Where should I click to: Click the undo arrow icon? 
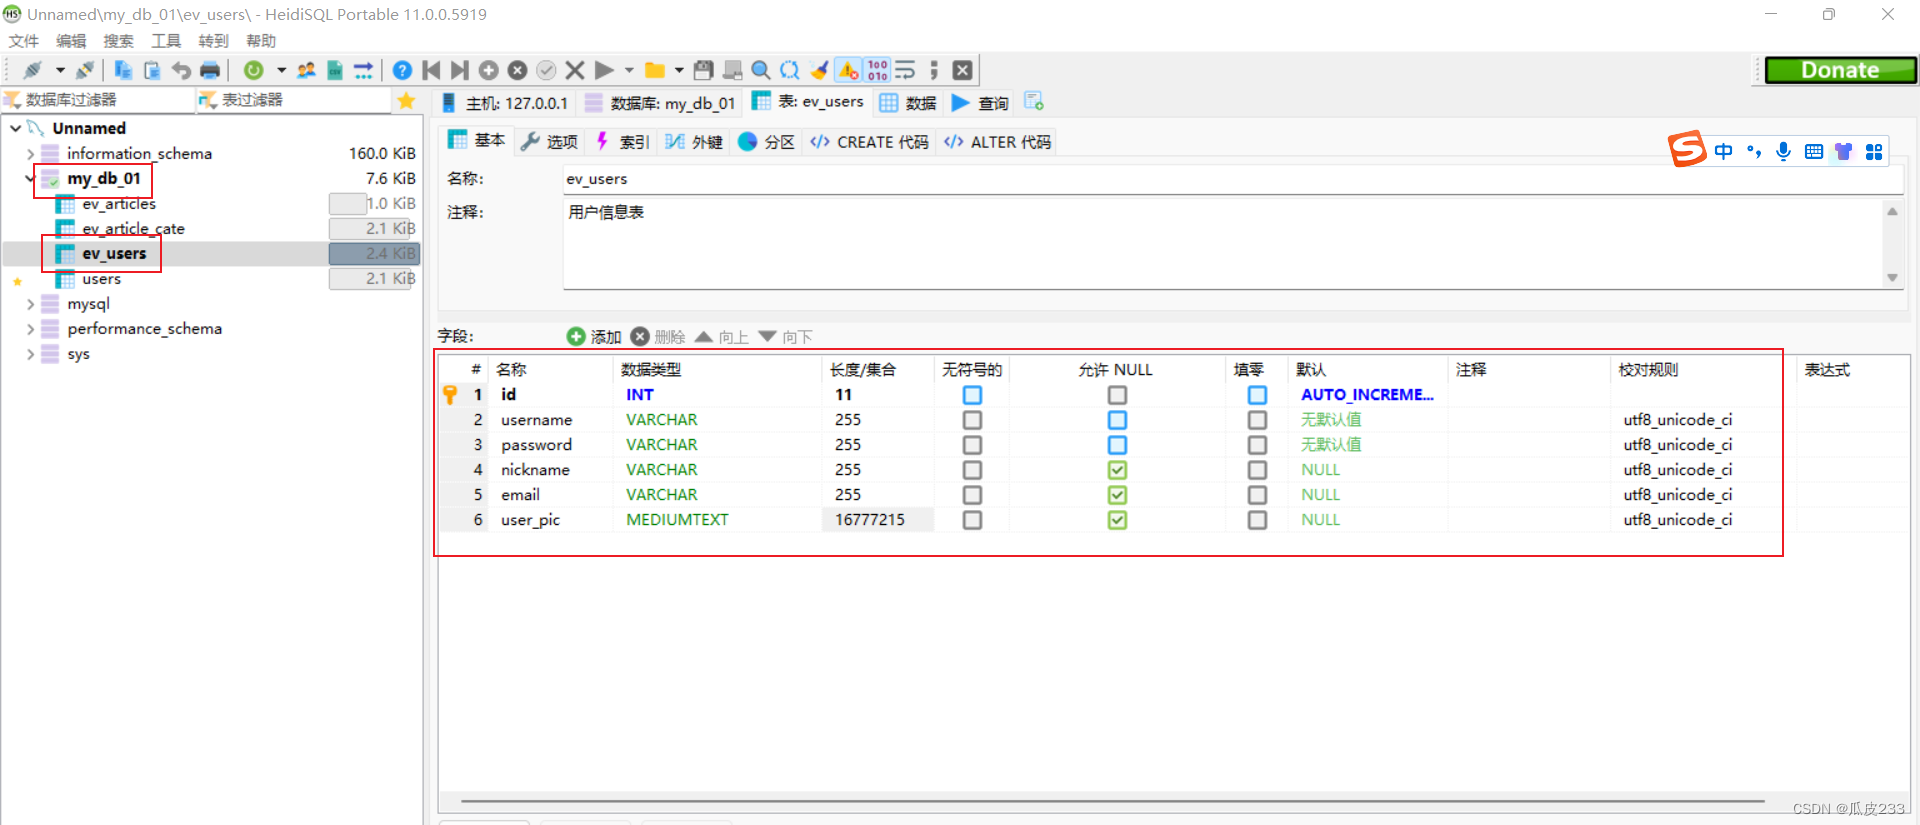click(x=181, y=70)
